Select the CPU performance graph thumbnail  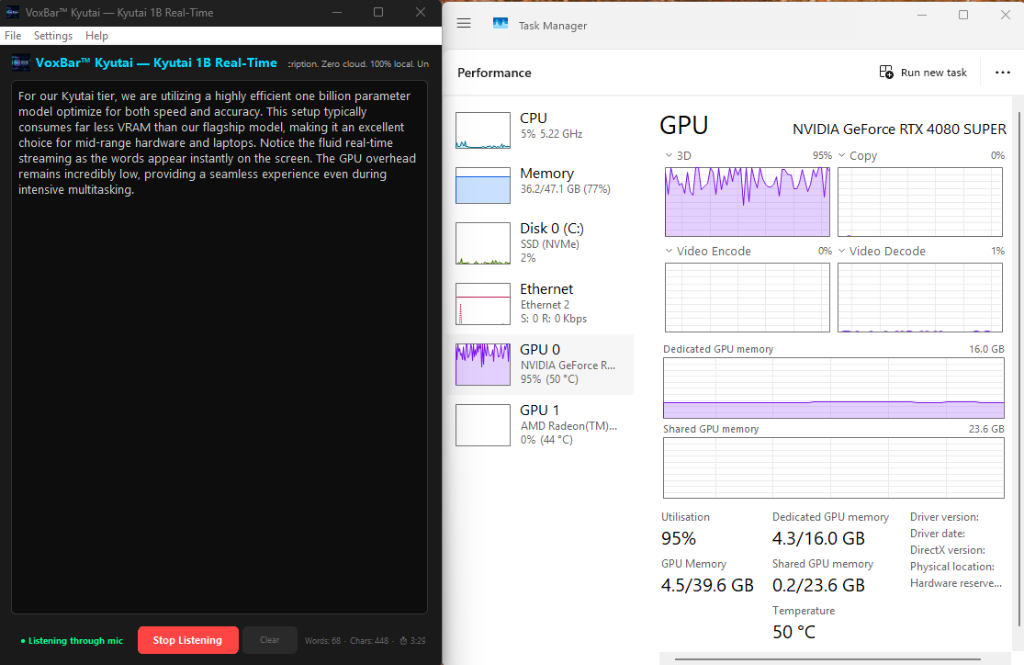click(483, 130)
